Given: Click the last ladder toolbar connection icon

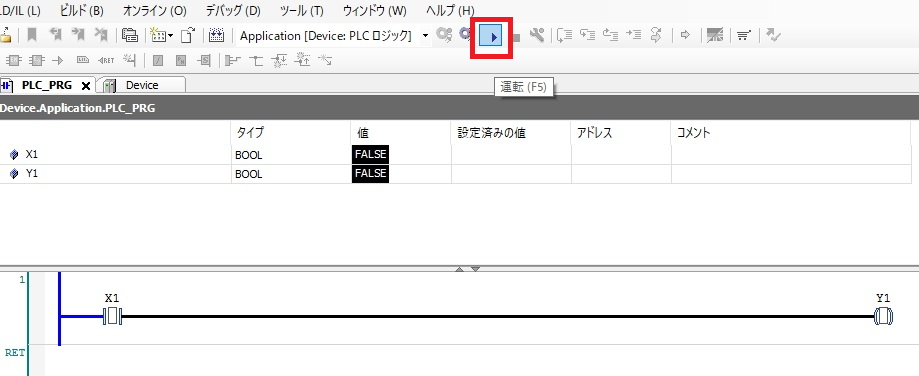Looking at the screenshot, I should pos(325,60).
